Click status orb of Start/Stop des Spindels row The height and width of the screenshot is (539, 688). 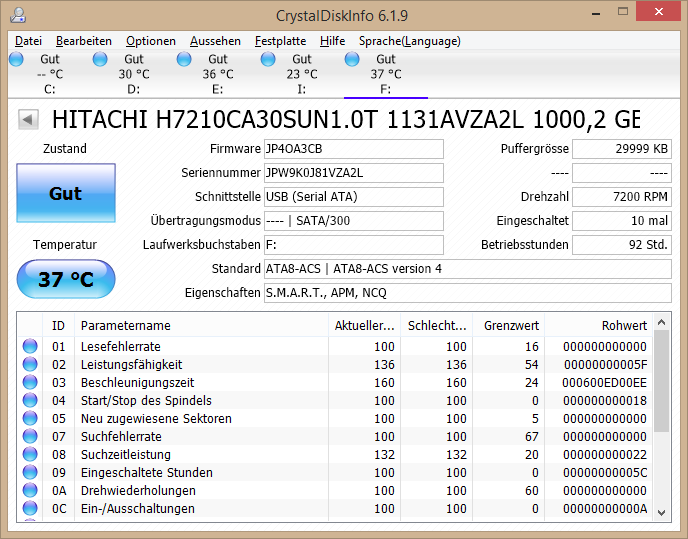click(30, 400)
